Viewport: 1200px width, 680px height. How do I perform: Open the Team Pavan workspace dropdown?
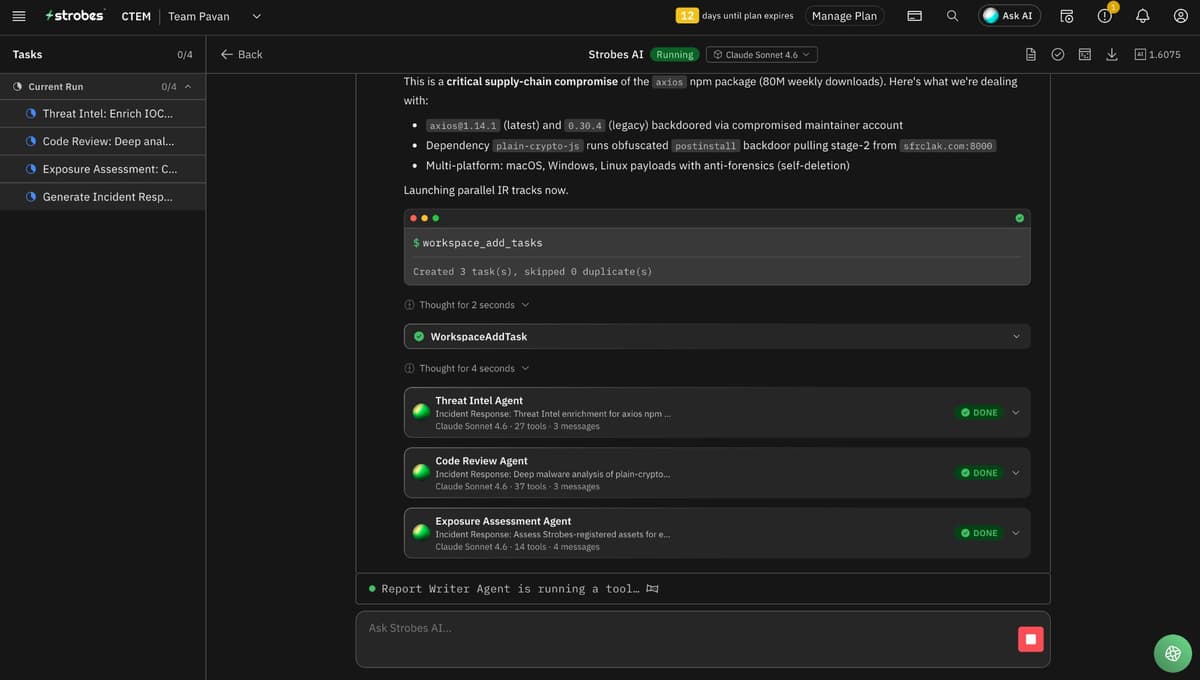(x=214, y=16)
